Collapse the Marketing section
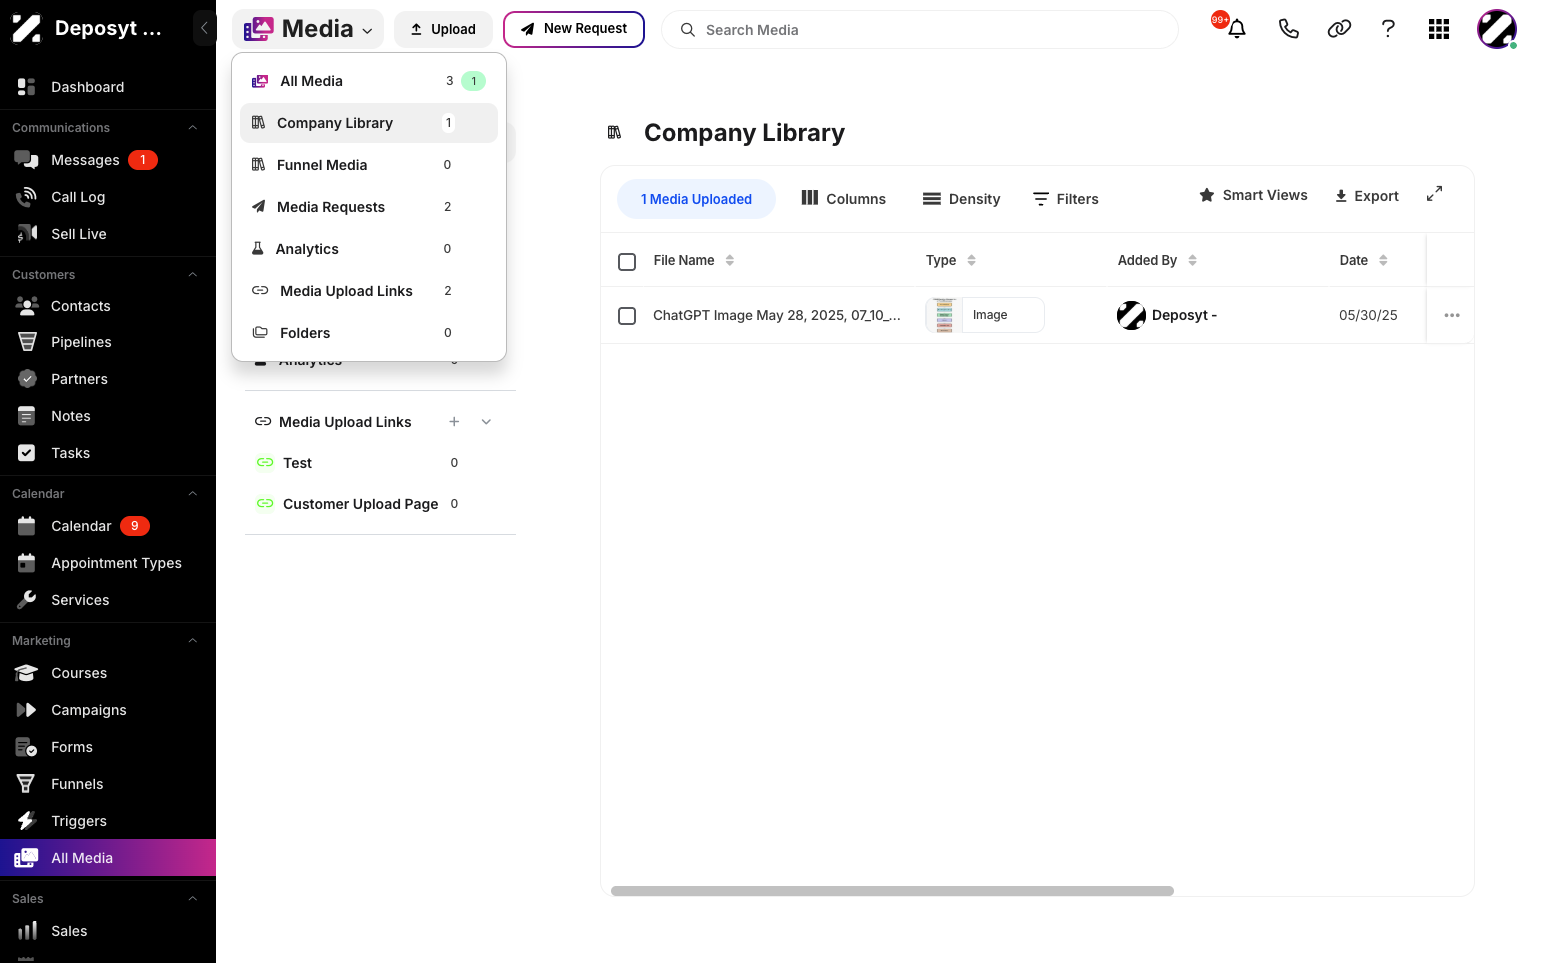The image size is (1541, 963). point(193,641)
